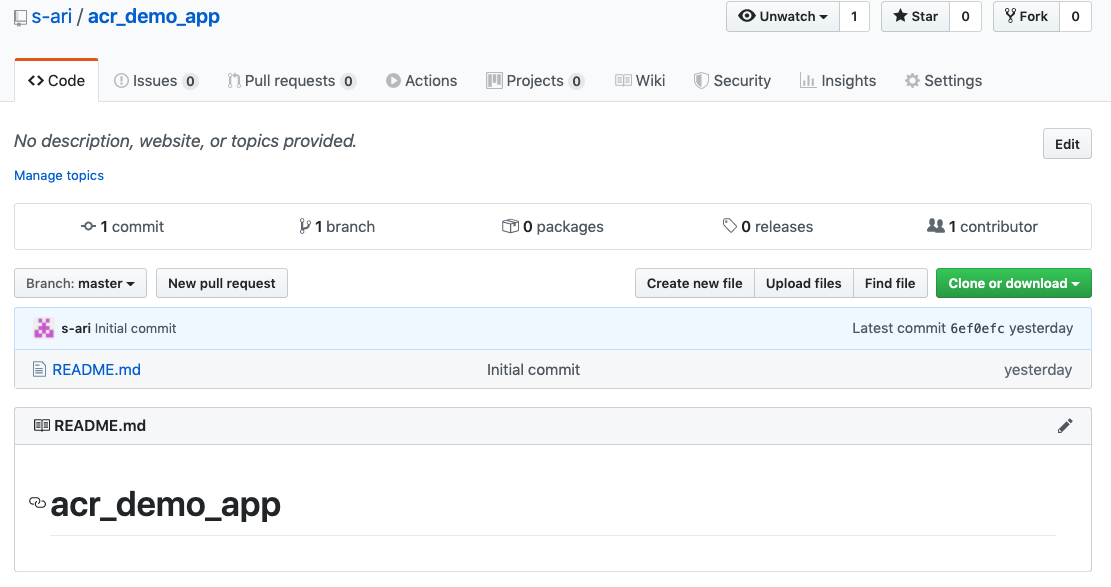Open the acr_demo_app repository link
Image resolution: width=1111 pixels, height=587 pixels.
[x=154, y=16]
